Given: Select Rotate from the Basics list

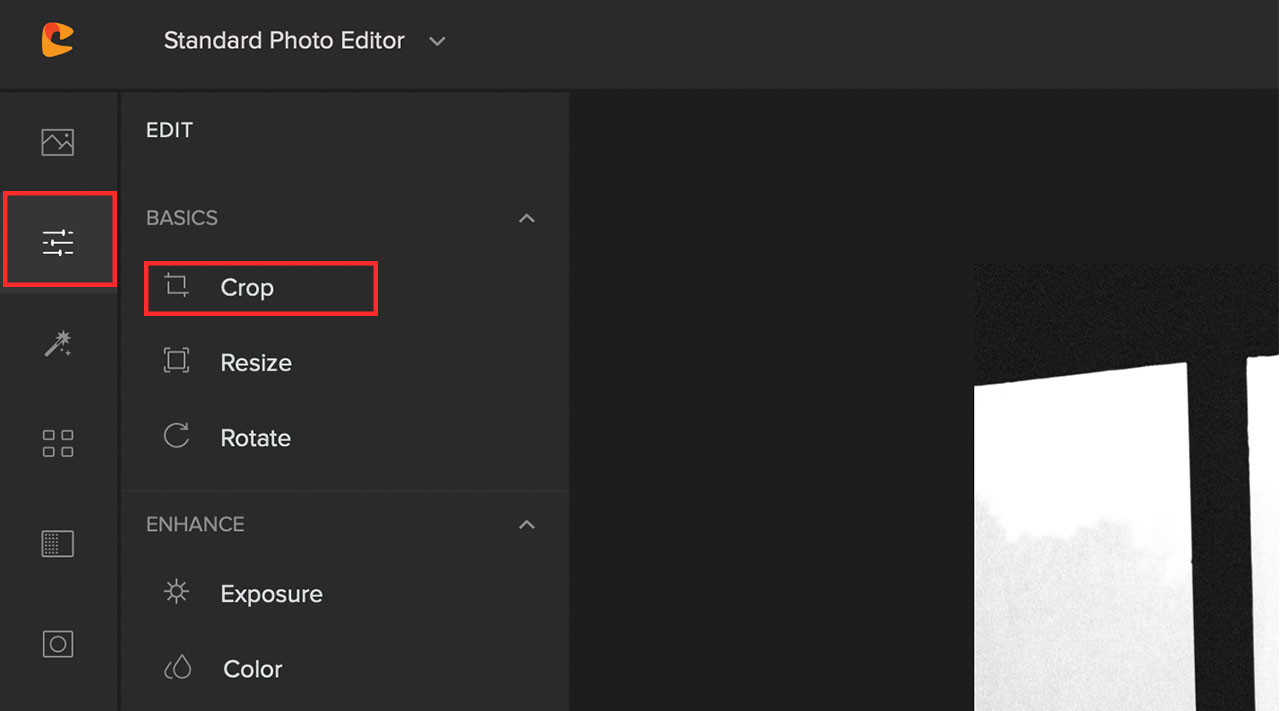Looking at the screenshot, I should [x=255, y=437].
